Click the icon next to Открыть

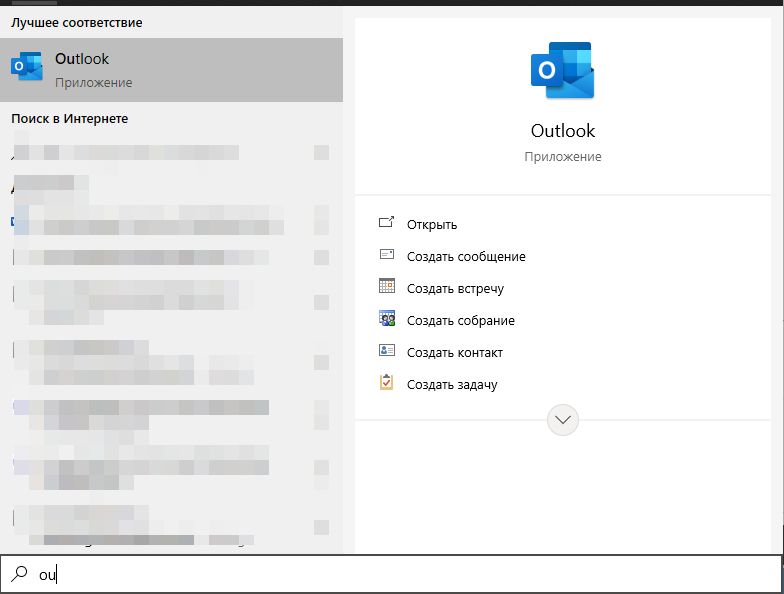click(x=387, y=224)
